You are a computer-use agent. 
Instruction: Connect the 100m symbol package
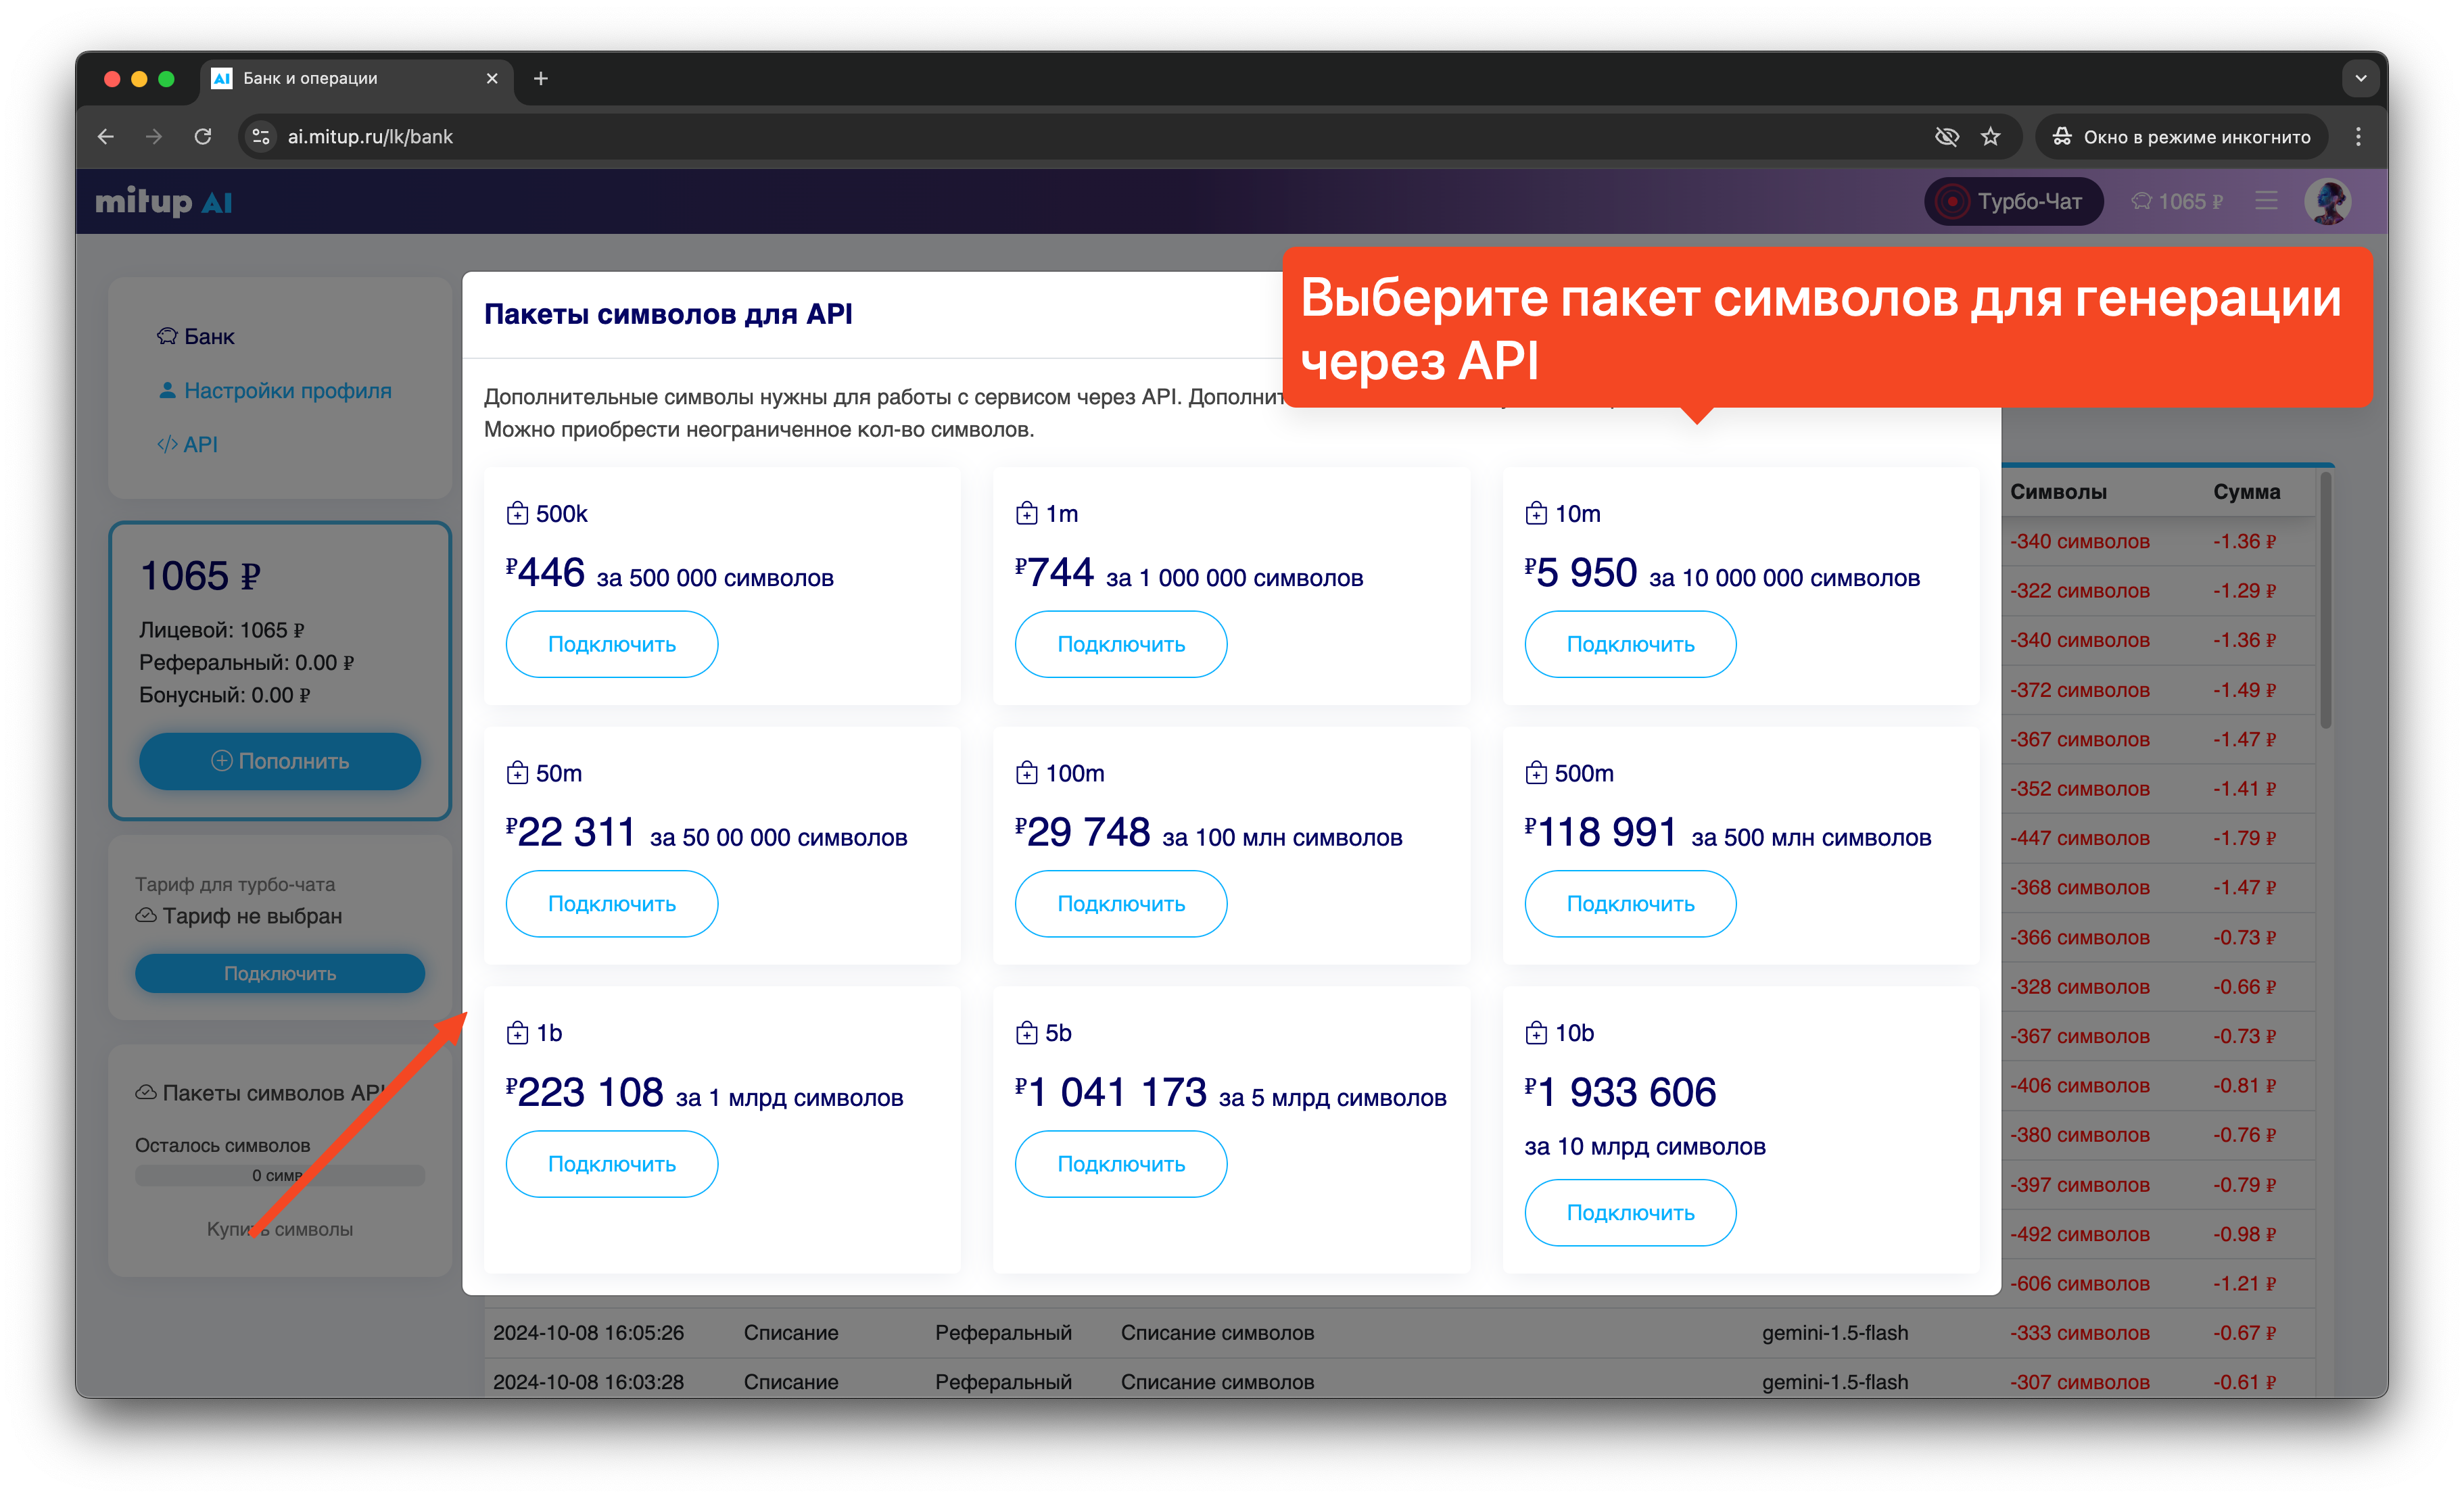tap(1120, 904)
